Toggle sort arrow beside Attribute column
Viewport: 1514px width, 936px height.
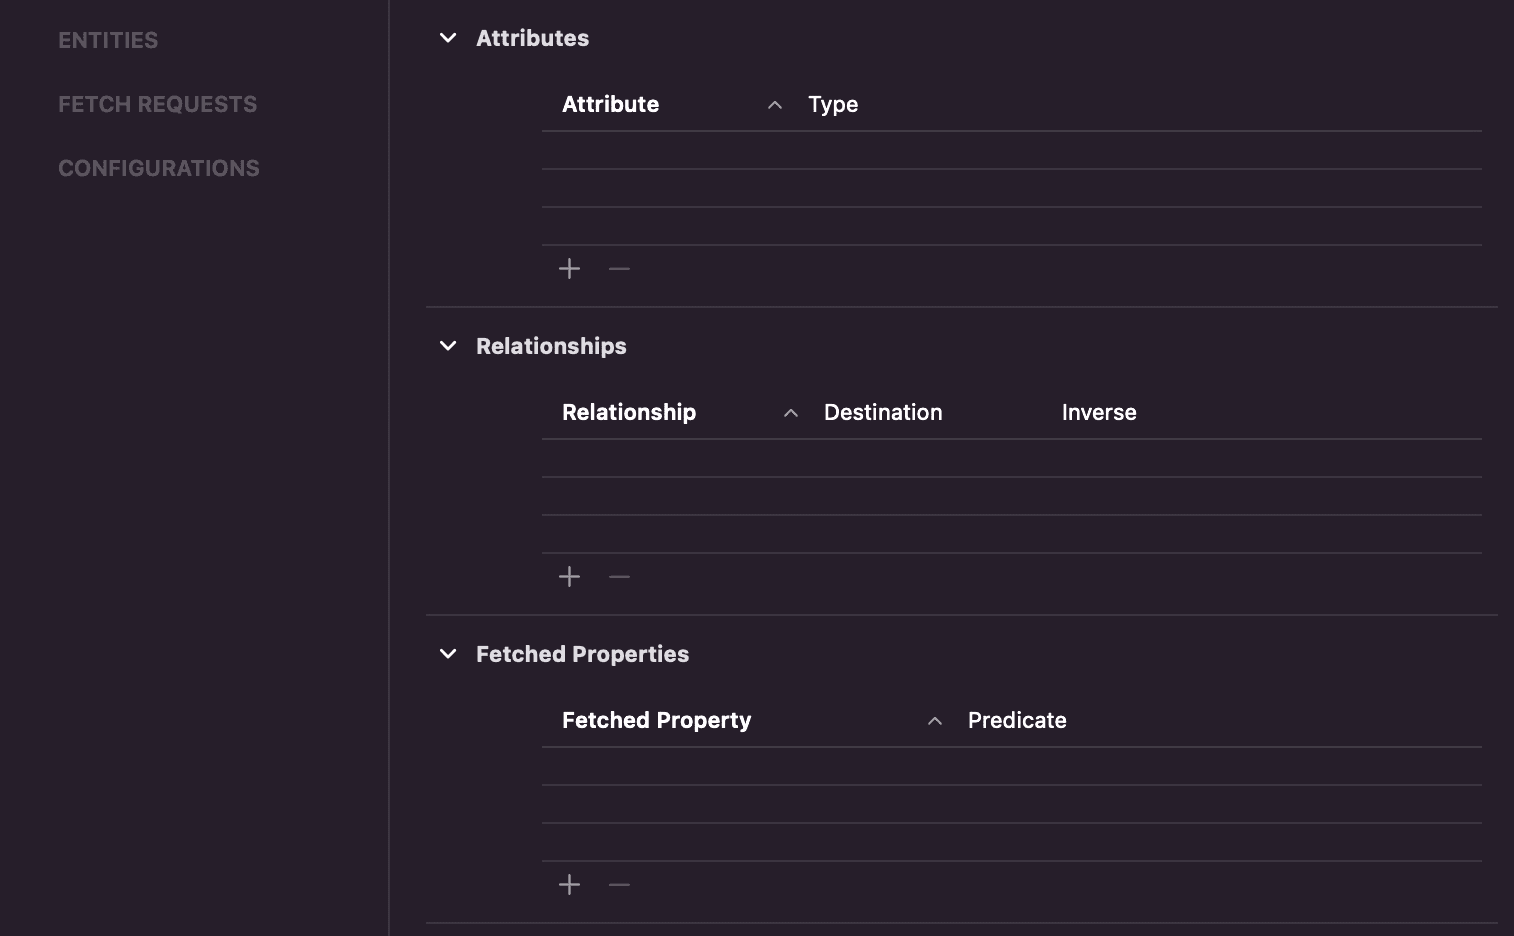click(x=775, y=105)
